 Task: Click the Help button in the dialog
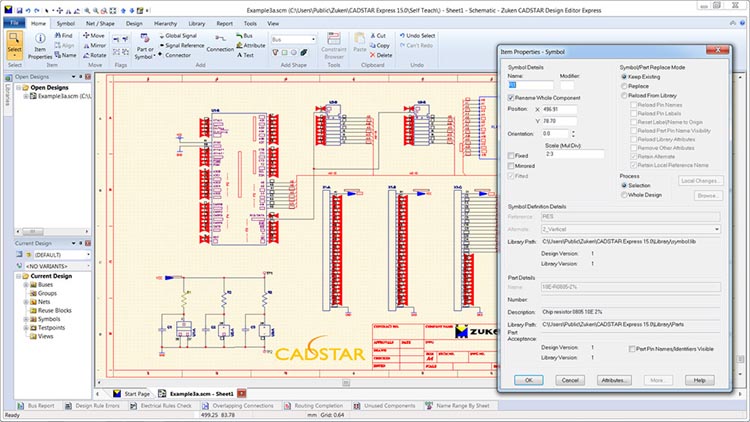coord(699,380)
